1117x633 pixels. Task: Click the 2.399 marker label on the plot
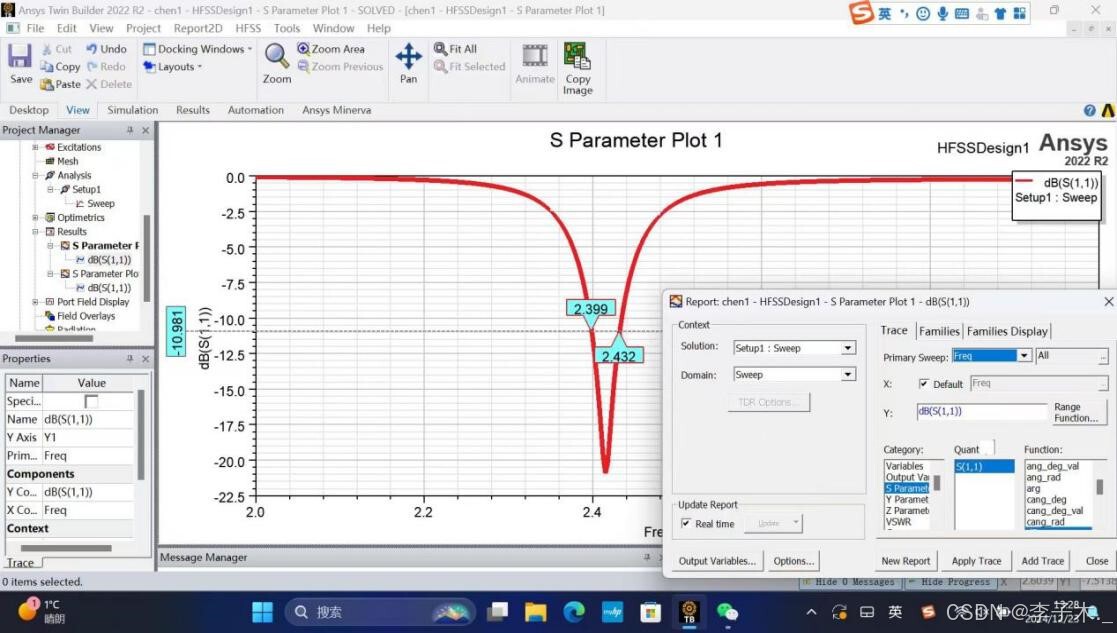591,309
